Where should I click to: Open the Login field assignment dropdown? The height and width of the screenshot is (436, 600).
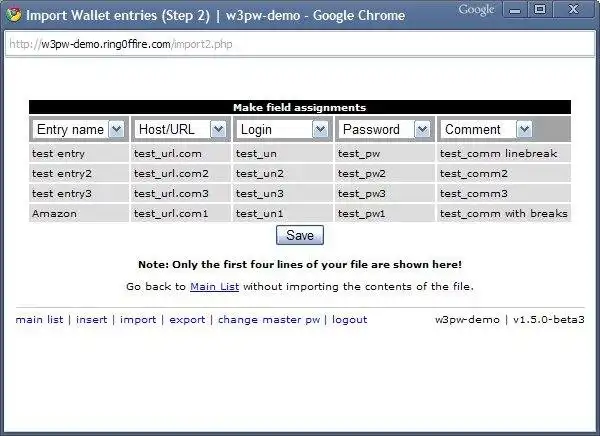pos(283,129)
